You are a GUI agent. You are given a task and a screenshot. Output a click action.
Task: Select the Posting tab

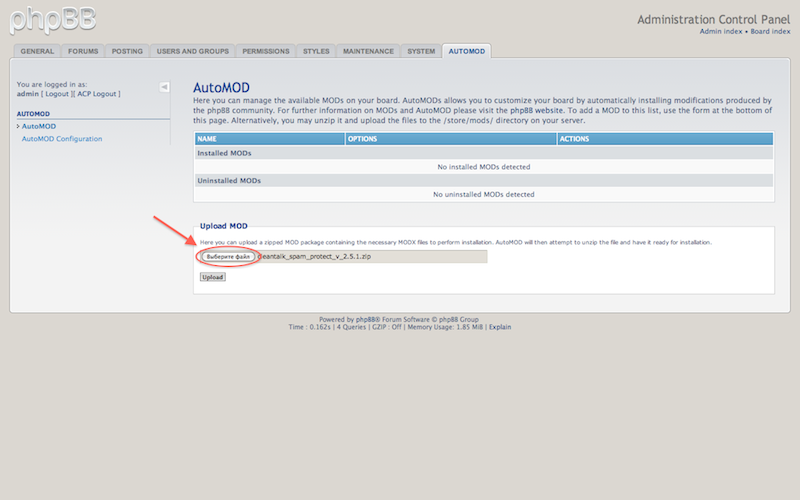(x=125, y=51)
